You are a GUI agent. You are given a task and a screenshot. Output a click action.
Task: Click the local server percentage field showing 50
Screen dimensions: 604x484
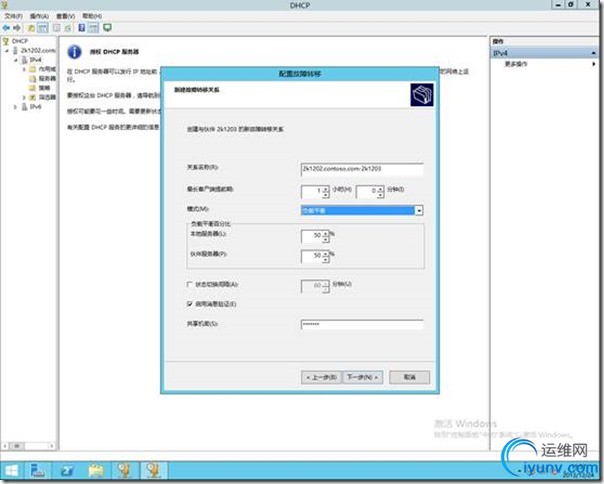coord(312,236)
